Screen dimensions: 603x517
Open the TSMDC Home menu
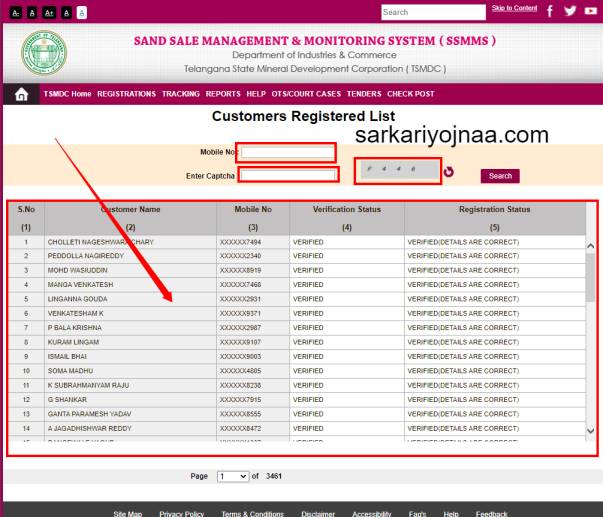point(67,94)
